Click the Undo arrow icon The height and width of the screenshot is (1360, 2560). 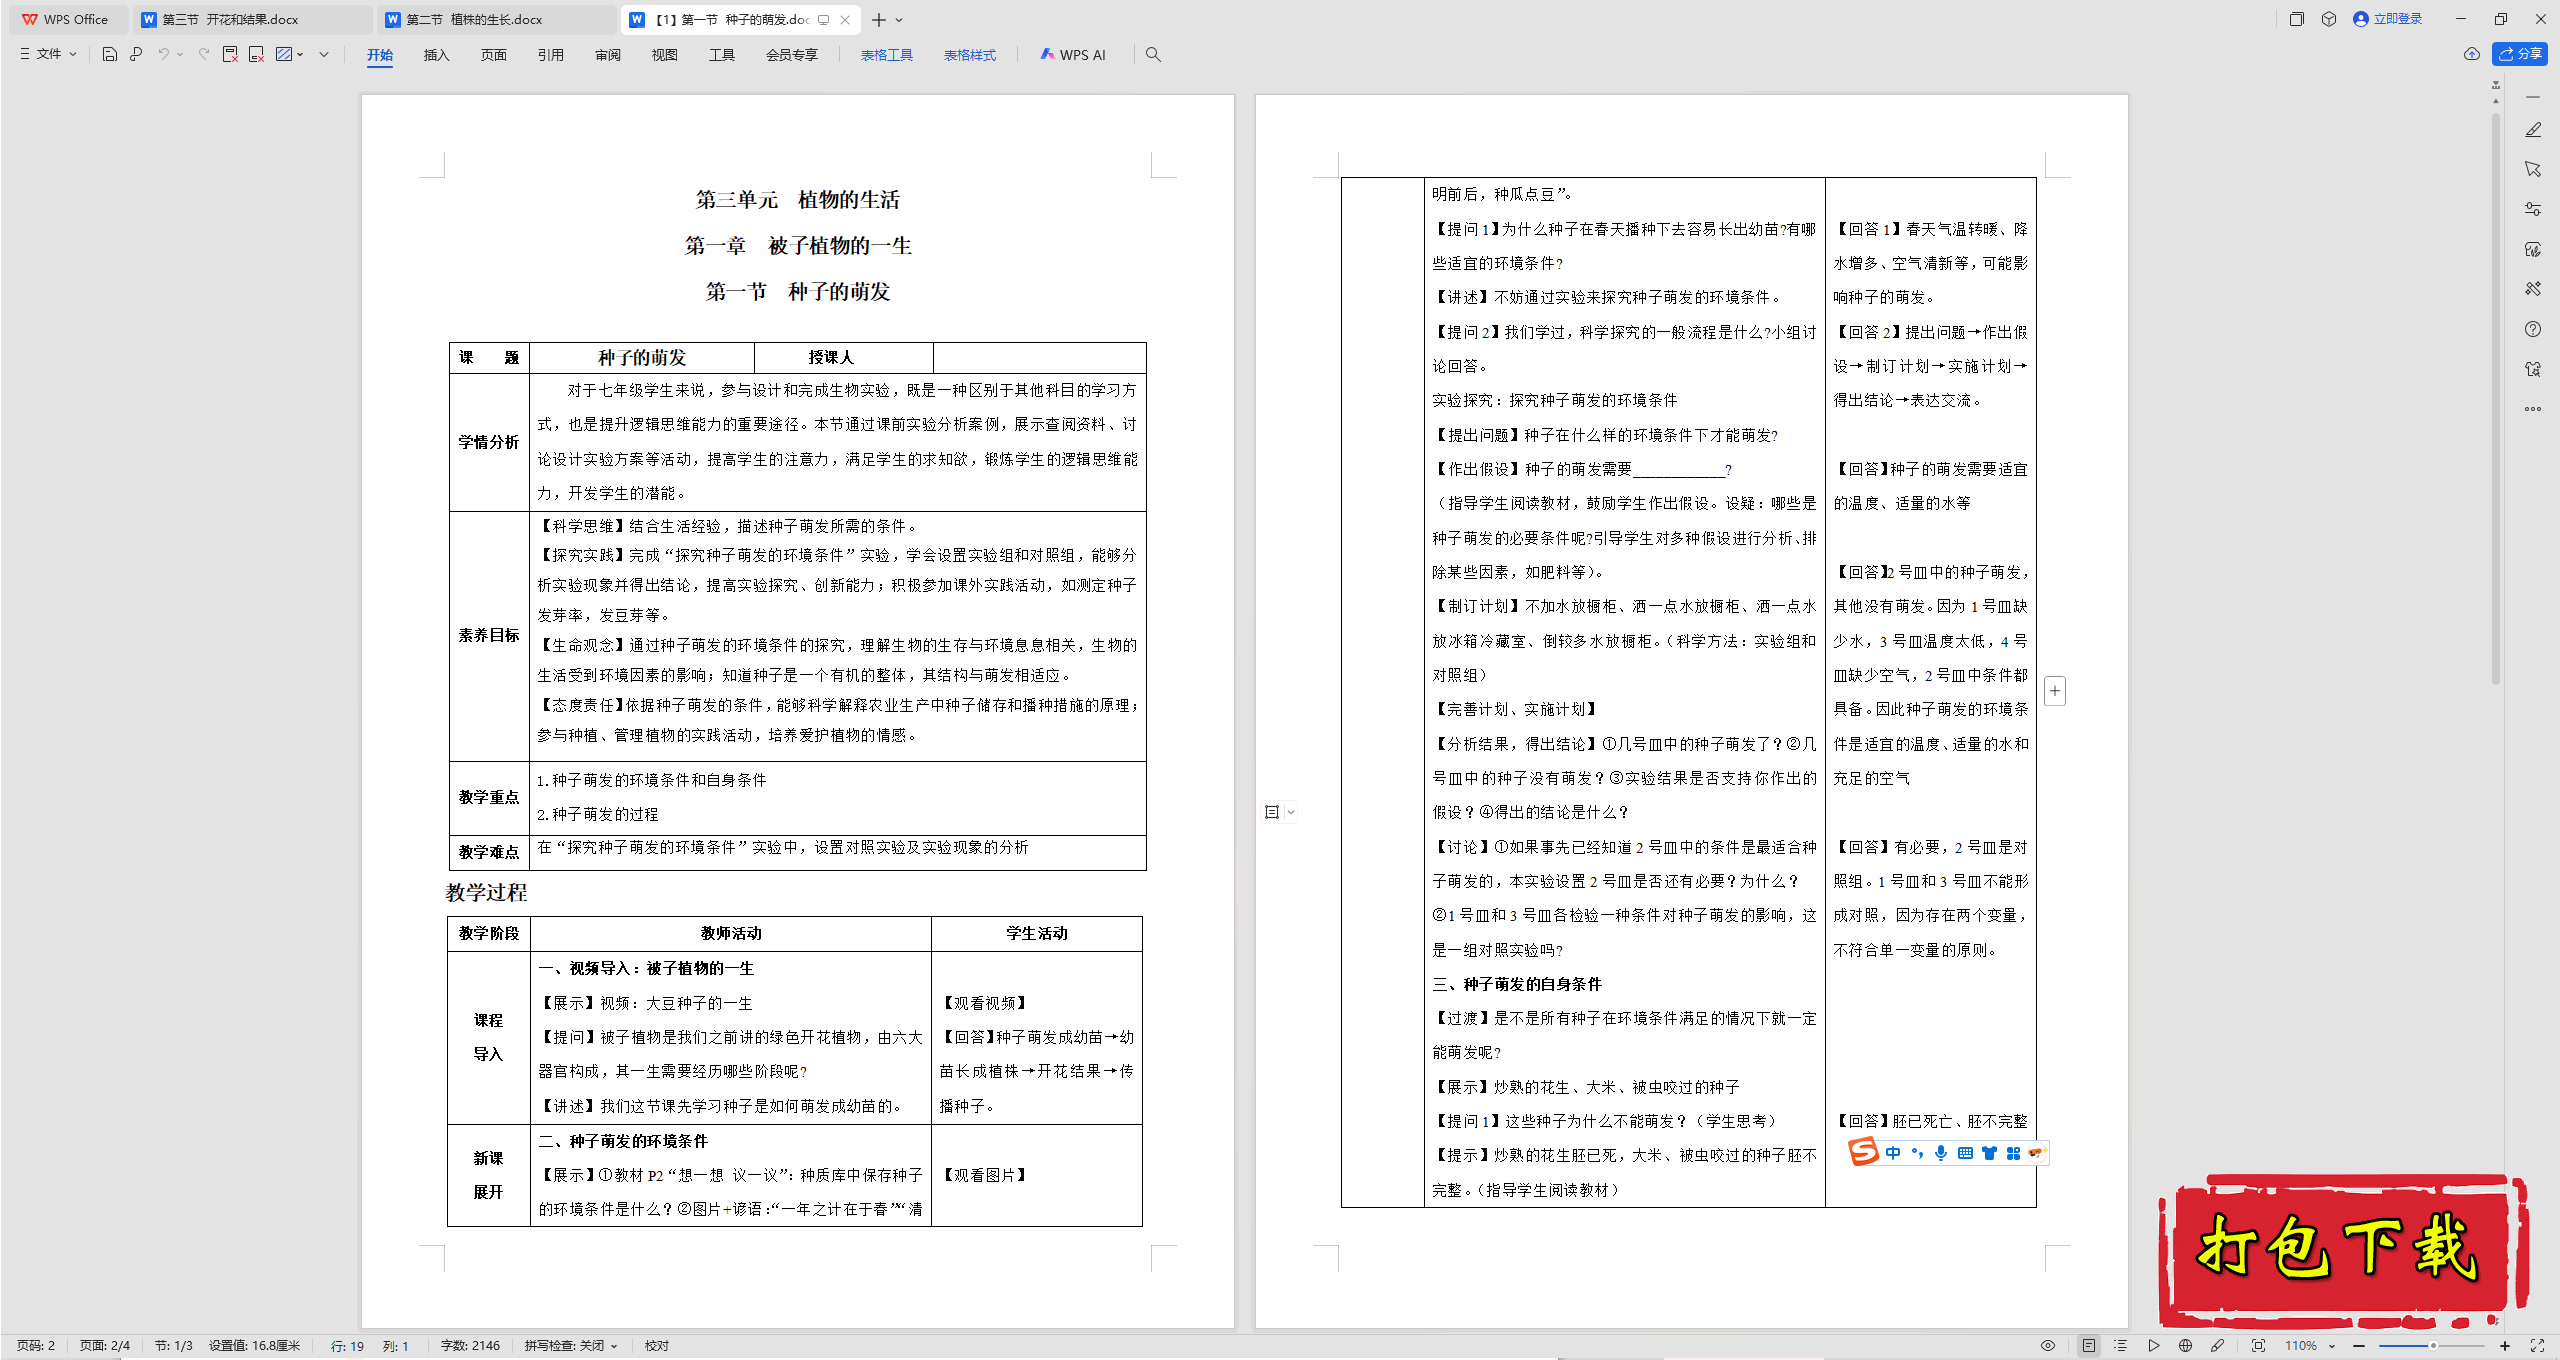coord(163,54)
